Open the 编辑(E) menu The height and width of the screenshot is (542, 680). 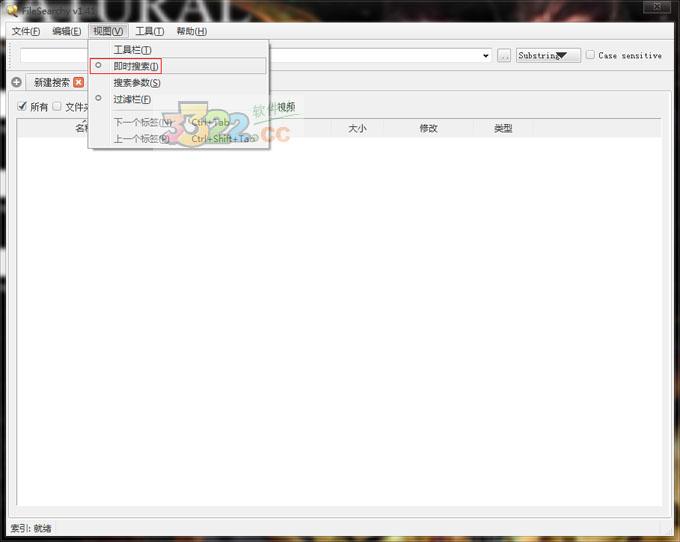click(66, 31)
